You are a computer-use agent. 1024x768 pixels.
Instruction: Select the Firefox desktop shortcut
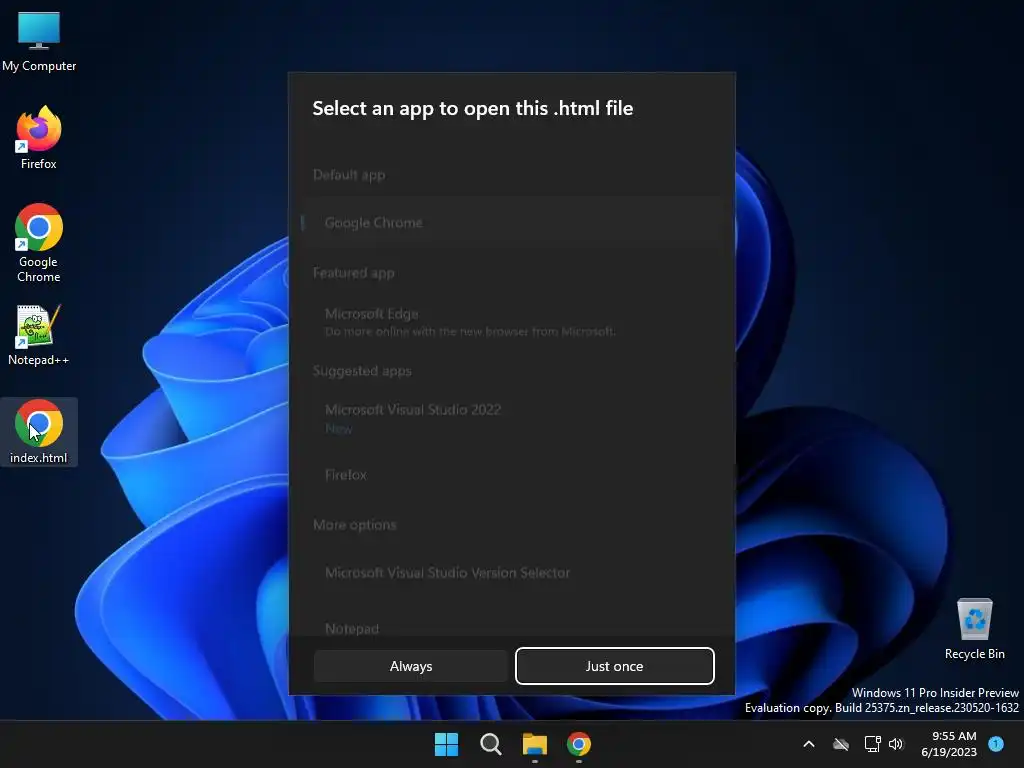[x=39, y=138]
